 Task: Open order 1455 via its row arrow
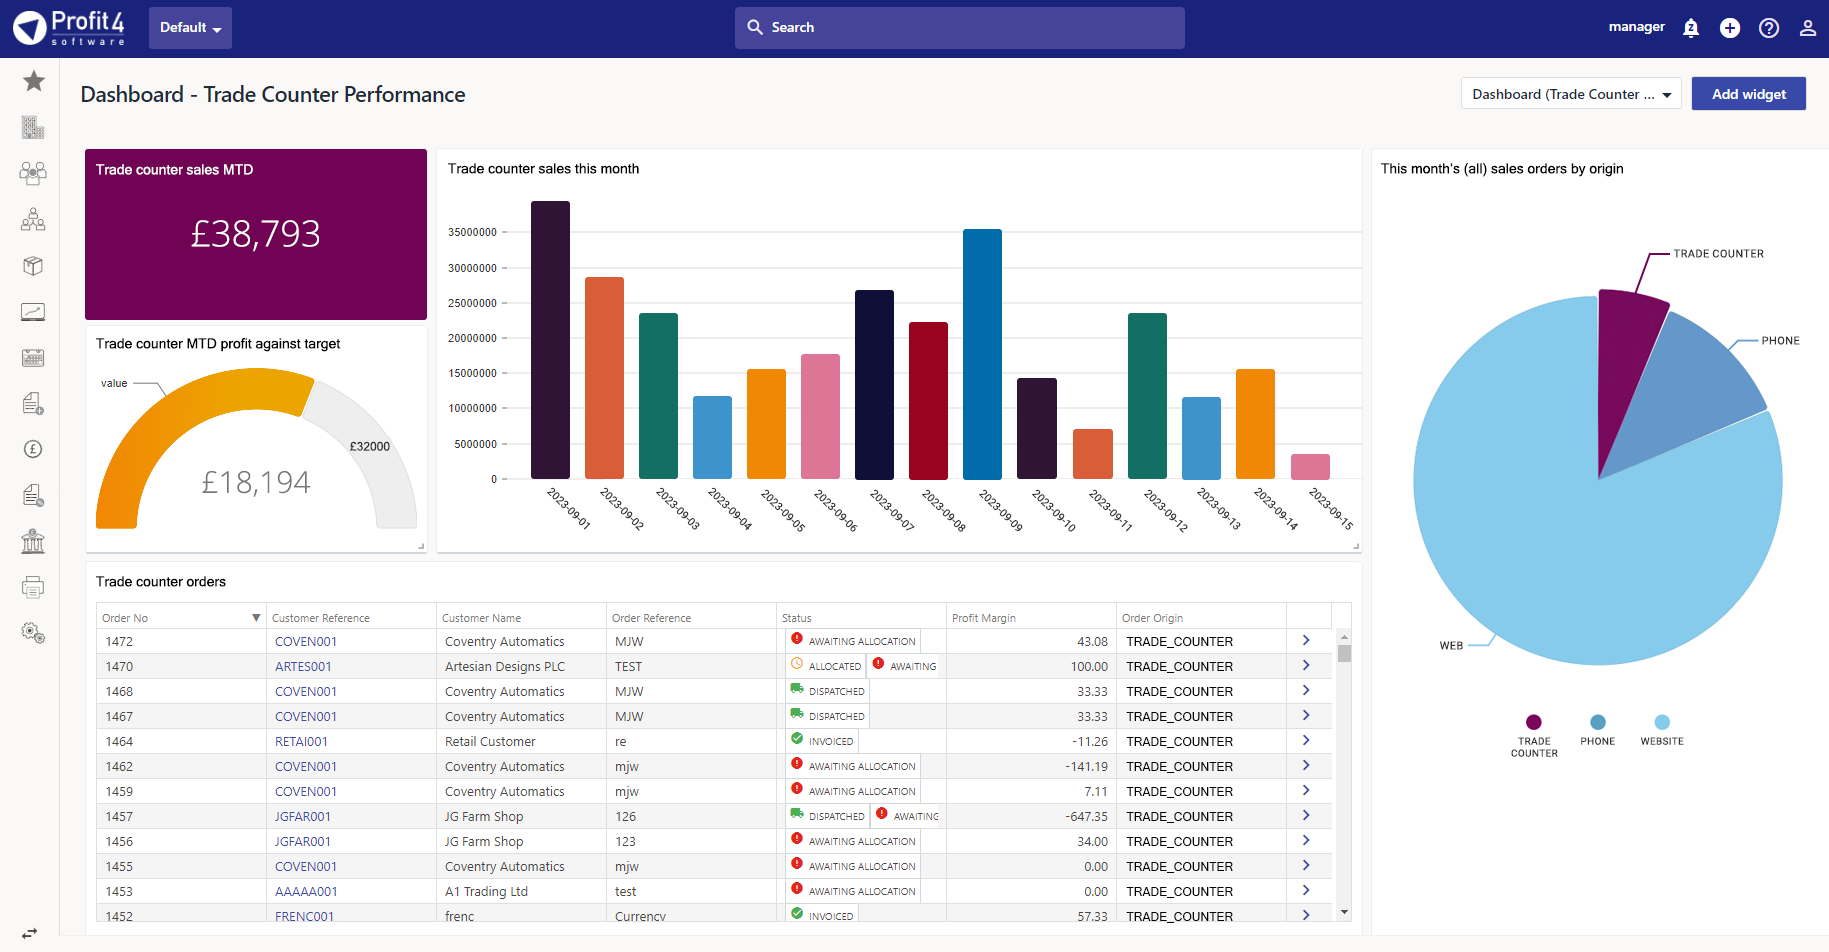1306,865
